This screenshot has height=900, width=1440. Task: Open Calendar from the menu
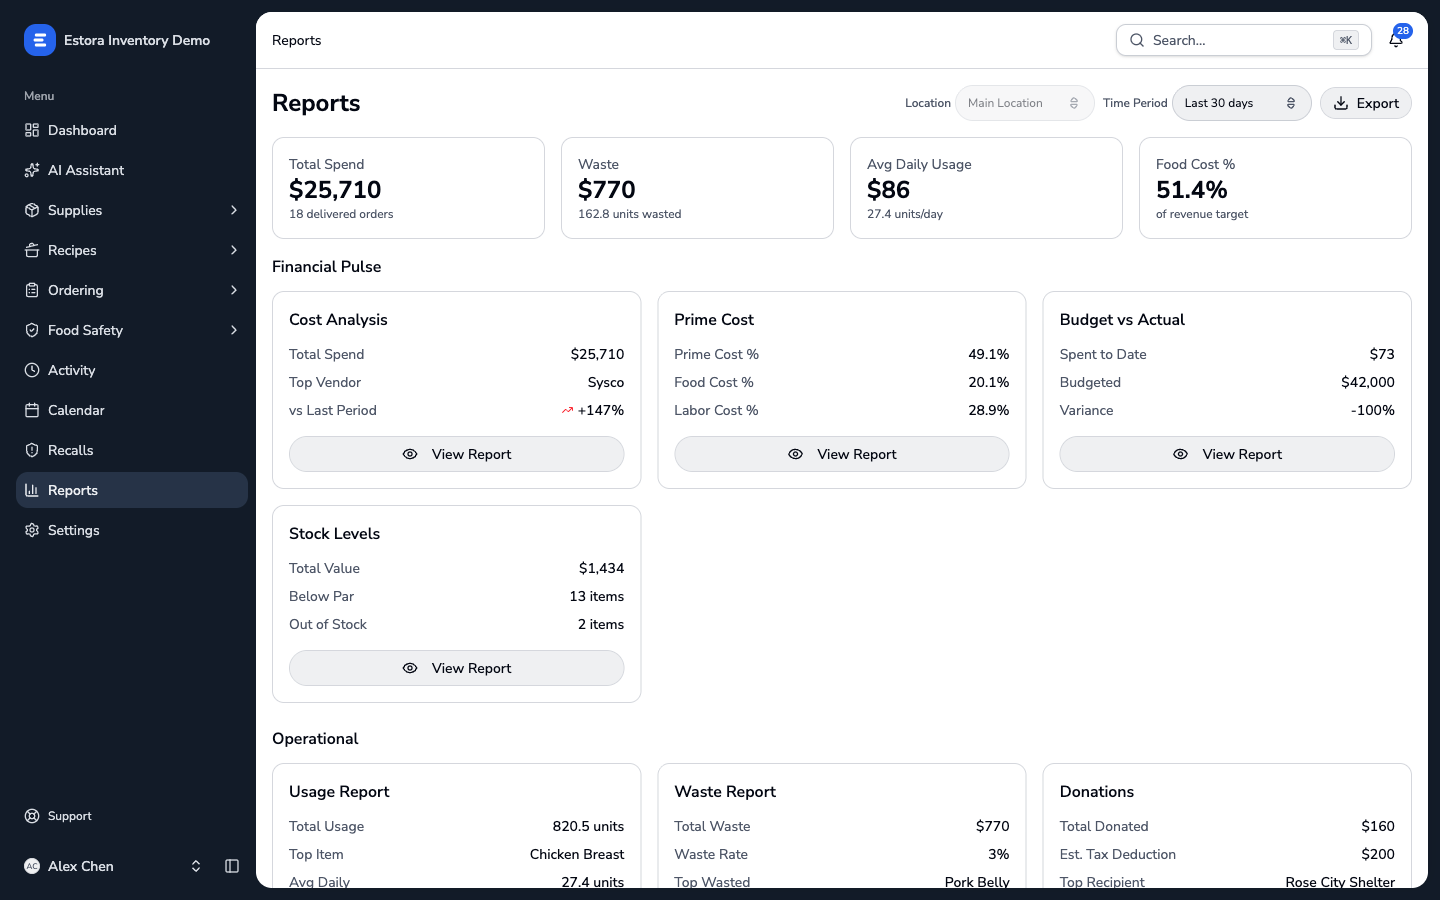(x=132, y=410)
